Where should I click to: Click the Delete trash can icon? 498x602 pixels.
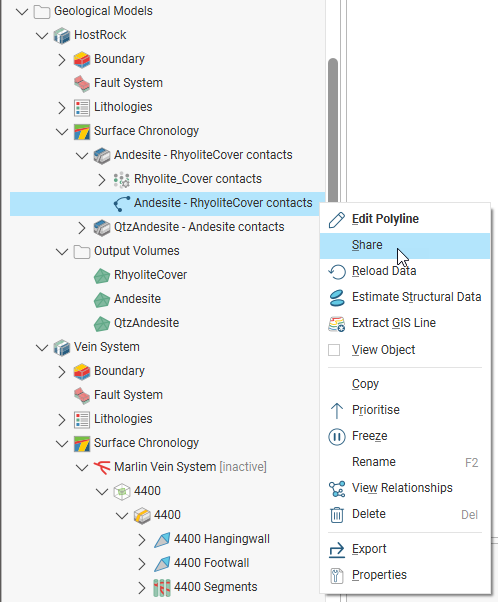pos(337,514)
